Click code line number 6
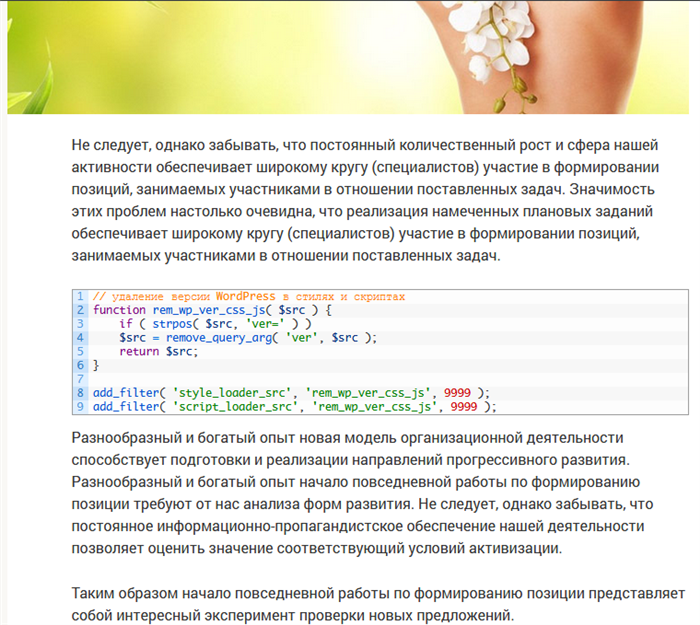 pyautogui.click(x=80, y=365)
